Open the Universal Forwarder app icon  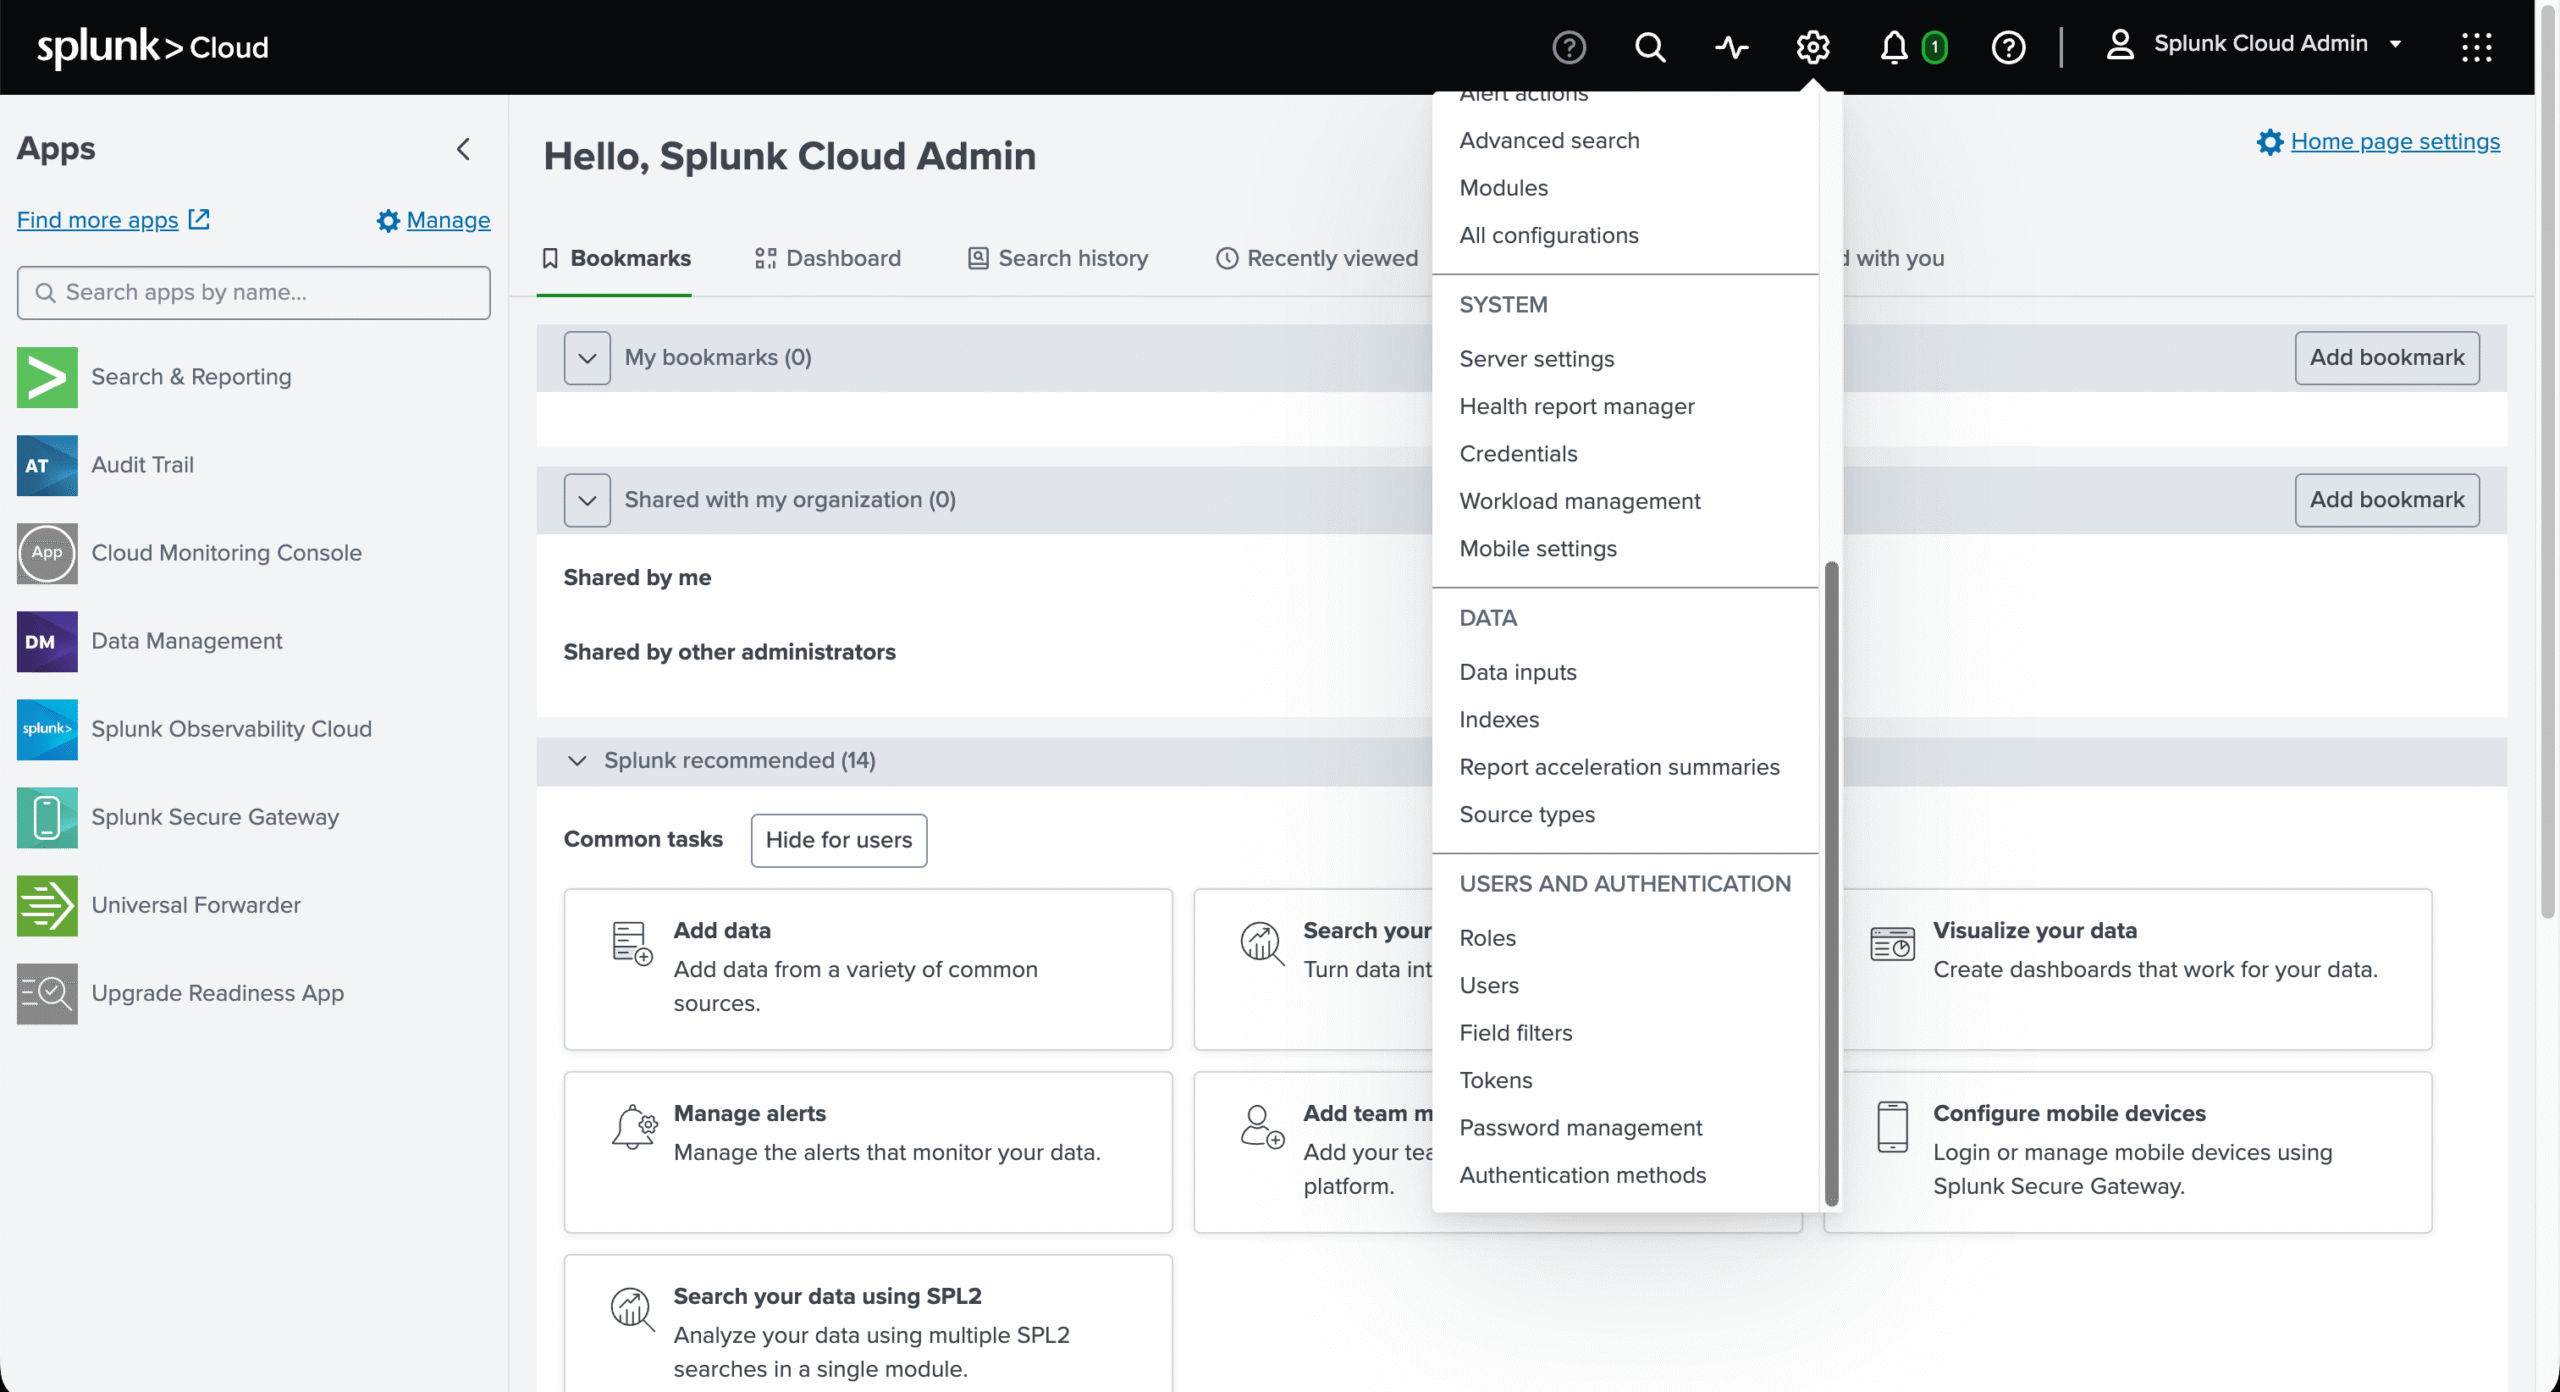tap(47, 905)
